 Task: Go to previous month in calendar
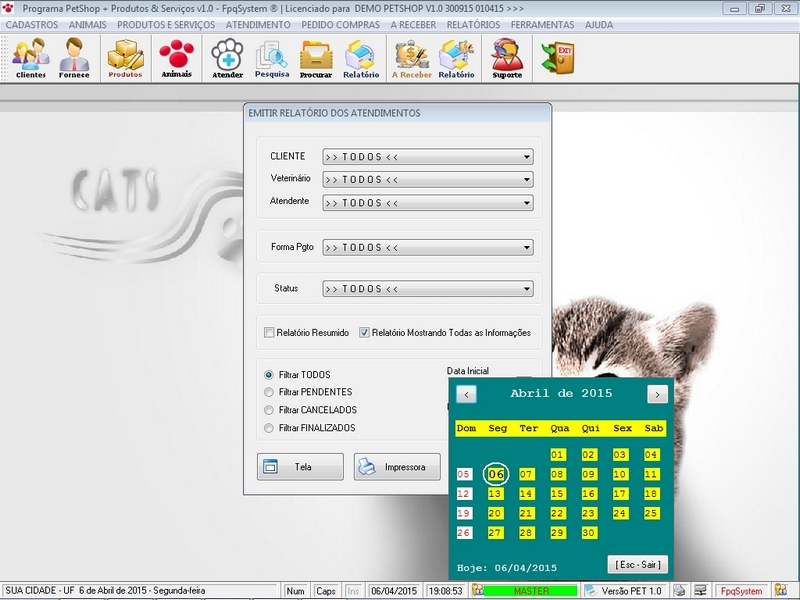coord(466,394)
